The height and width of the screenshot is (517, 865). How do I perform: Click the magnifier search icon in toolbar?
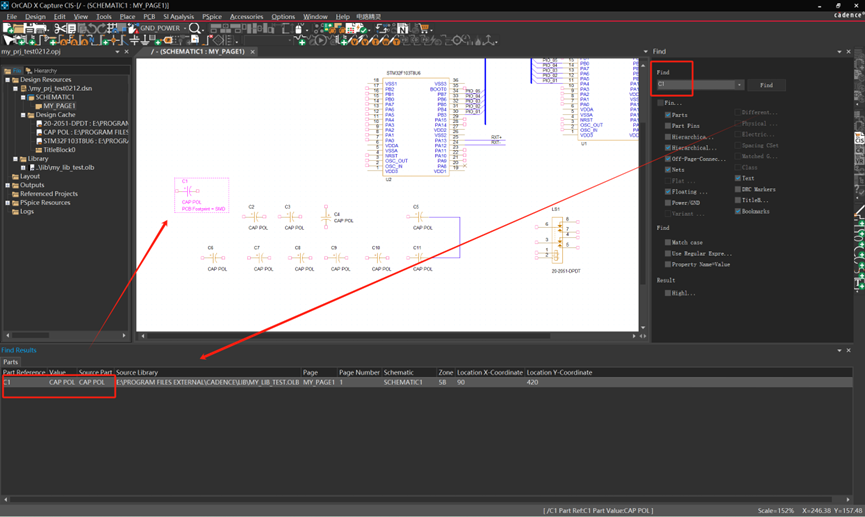coord(194,28)
